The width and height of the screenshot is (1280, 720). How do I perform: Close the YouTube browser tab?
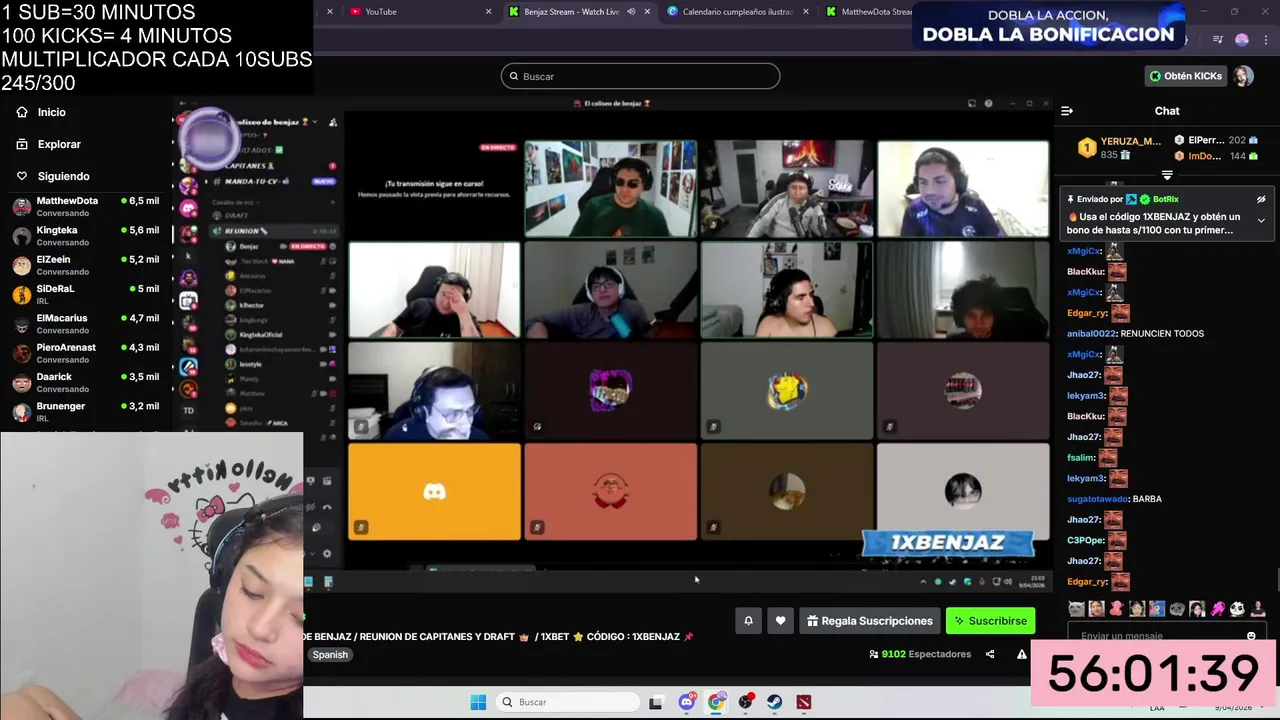pos(488,12)
